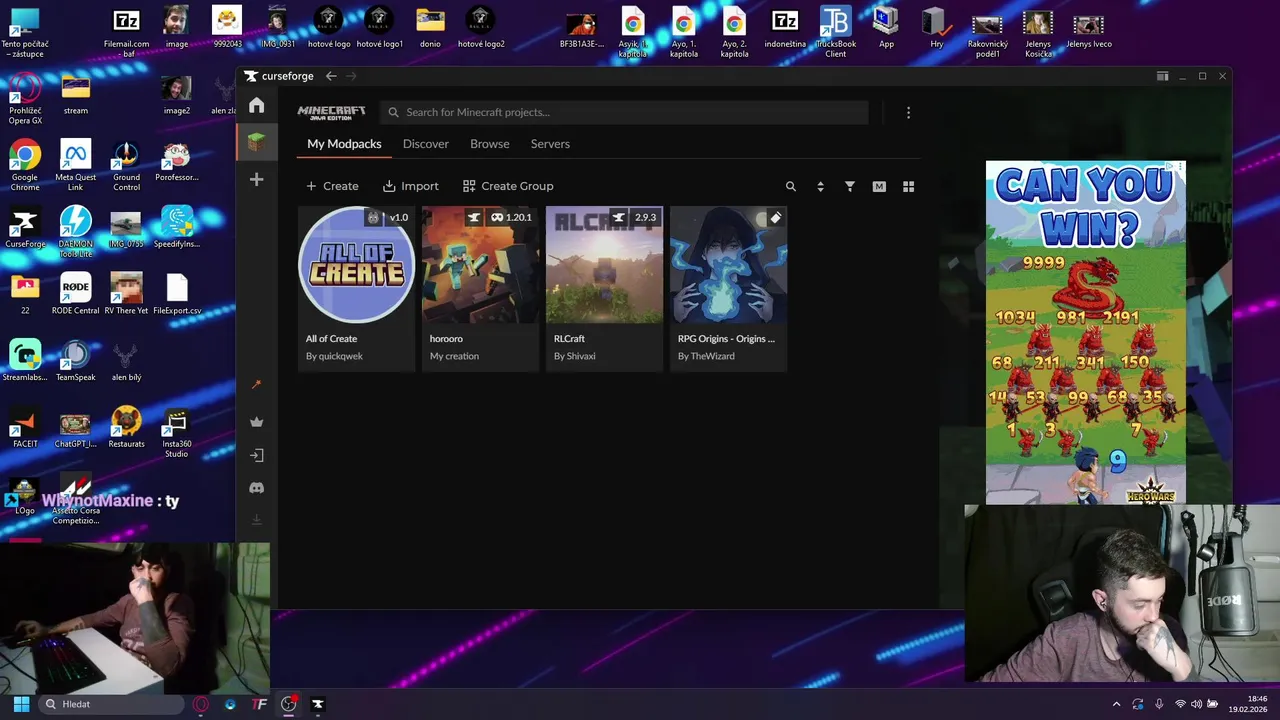Click author text By Shivaxi
Image resolution: width=1280 pixels, height=720 pixels.
coord(575,356)
